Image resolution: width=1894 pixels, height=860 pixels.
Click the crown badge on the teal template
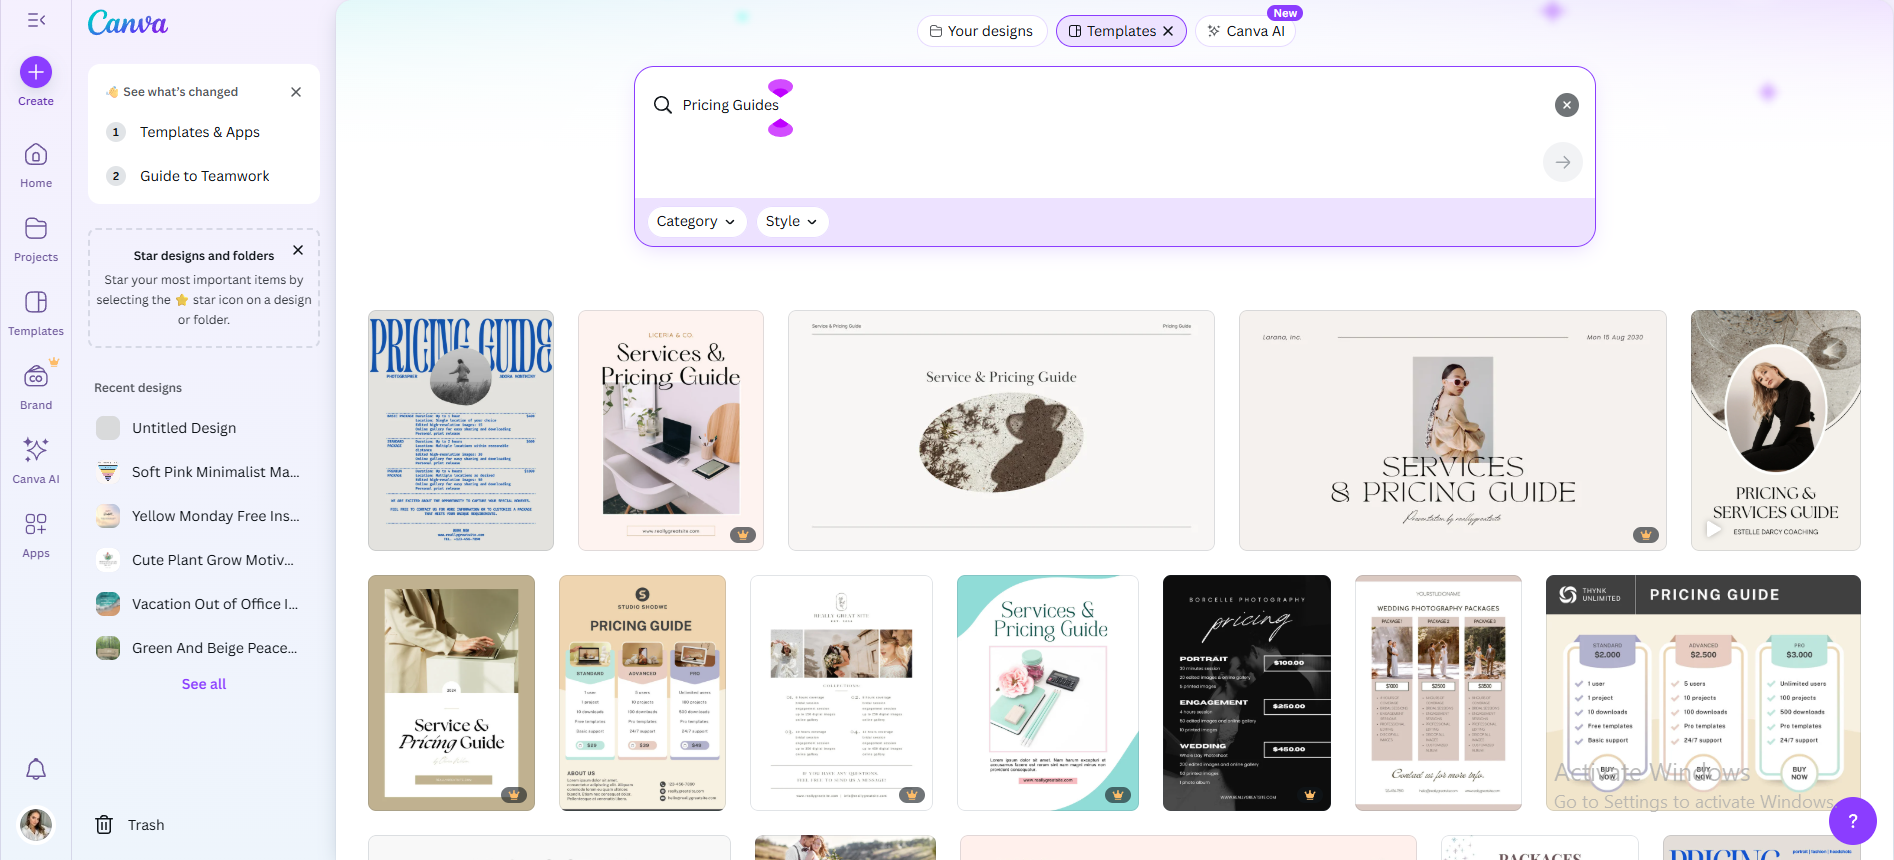point(1118,795)
